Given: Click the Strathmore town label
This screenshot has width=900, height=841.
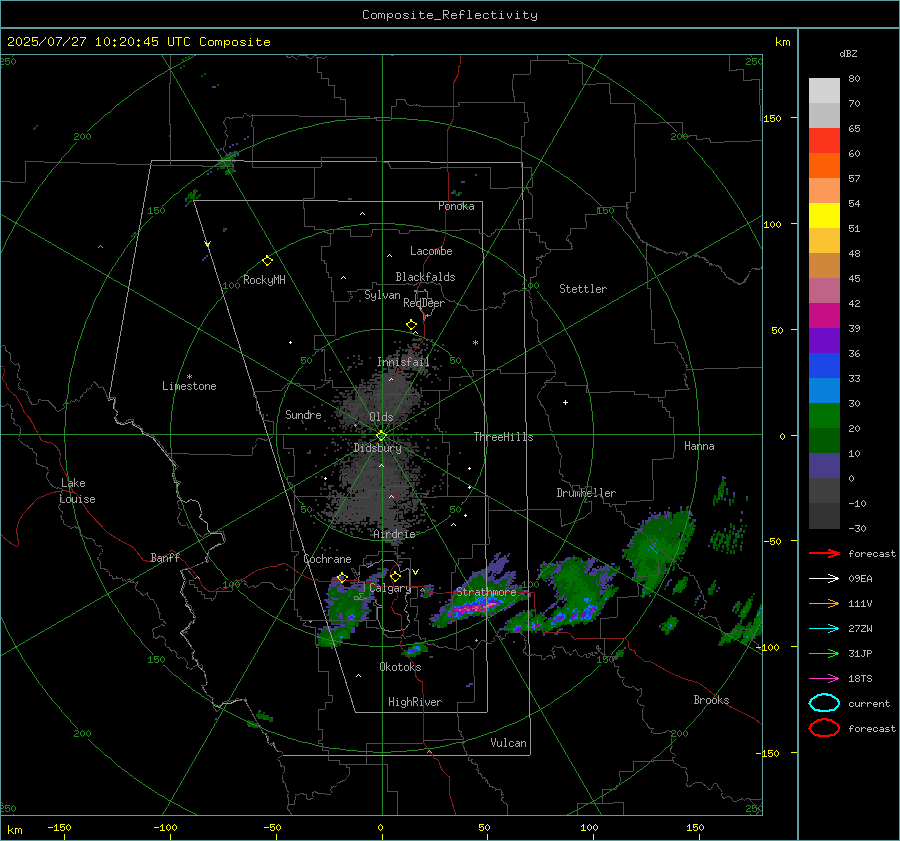Looking at the screenshot, I should [x=486, y=592].
